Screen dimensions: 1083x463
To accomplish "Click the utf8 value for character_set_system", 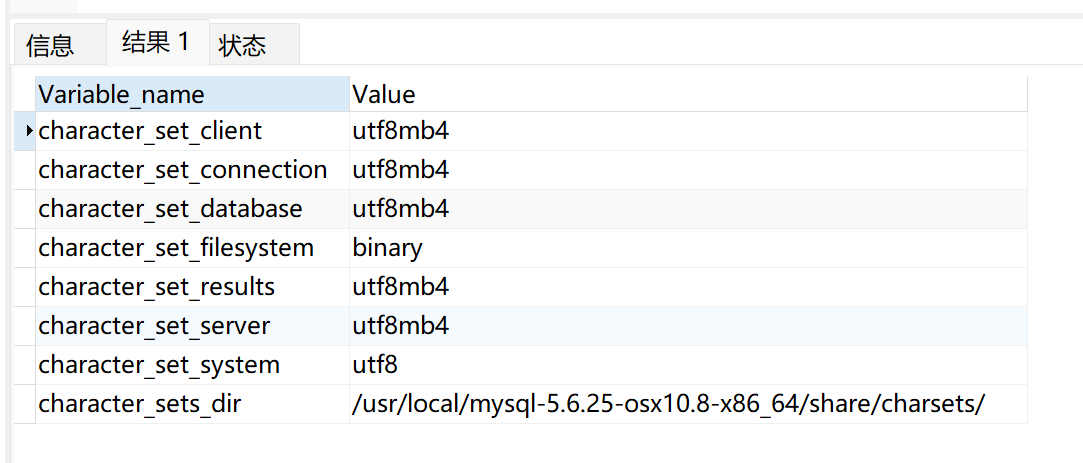I will point(375,365).
